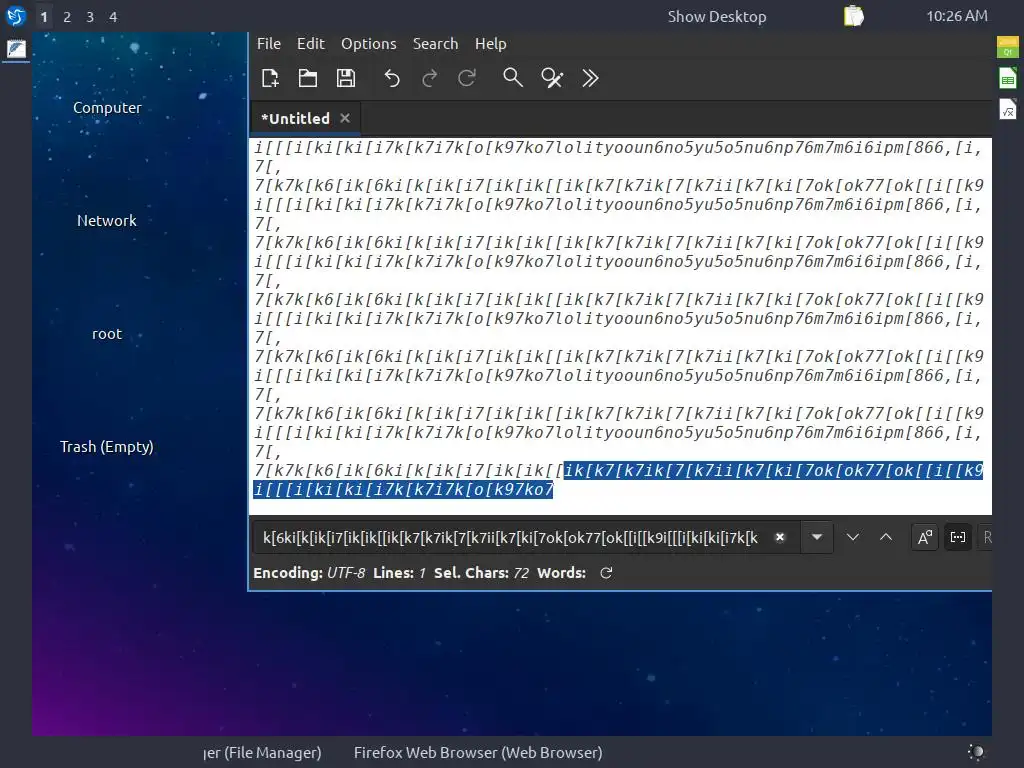
Task: Open the Edit menu
Action: click(310, 44)
